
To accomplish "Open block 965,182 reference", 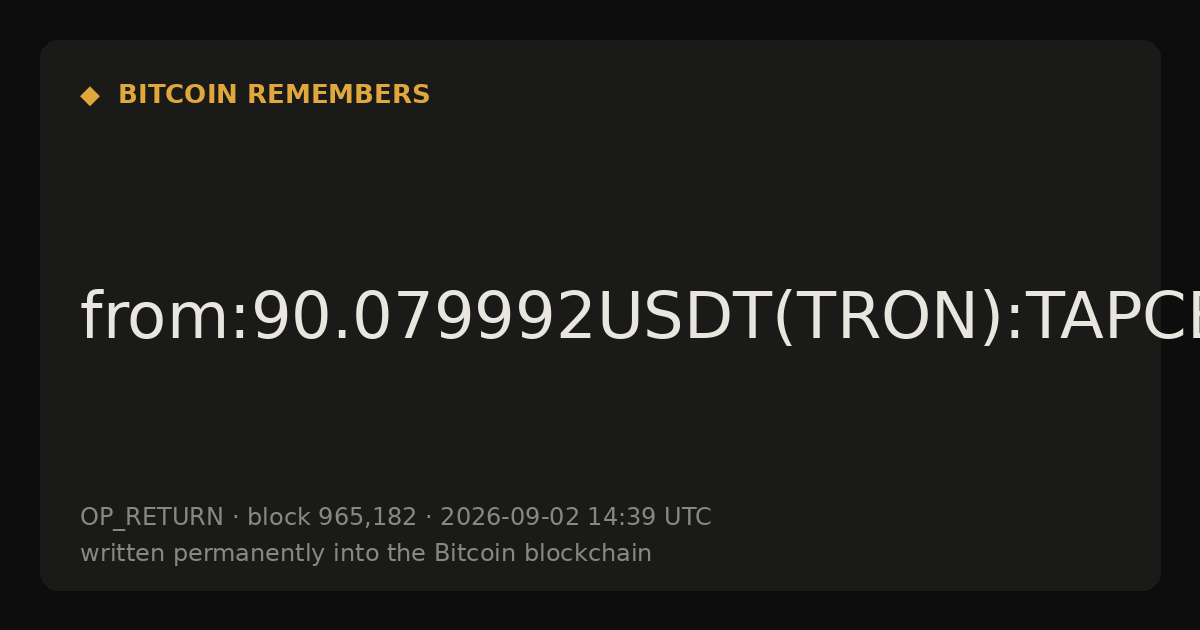I will click(x=332, y=518).
